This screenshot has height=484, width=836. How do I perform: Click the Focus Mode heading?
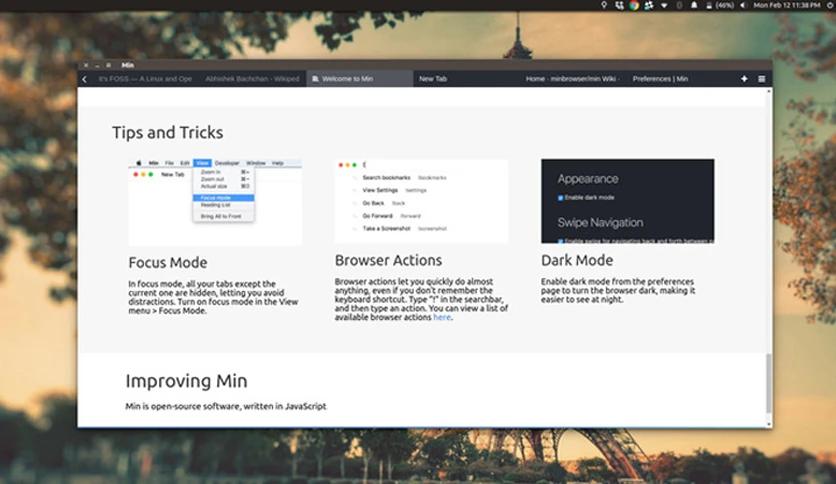coord(168,263)
